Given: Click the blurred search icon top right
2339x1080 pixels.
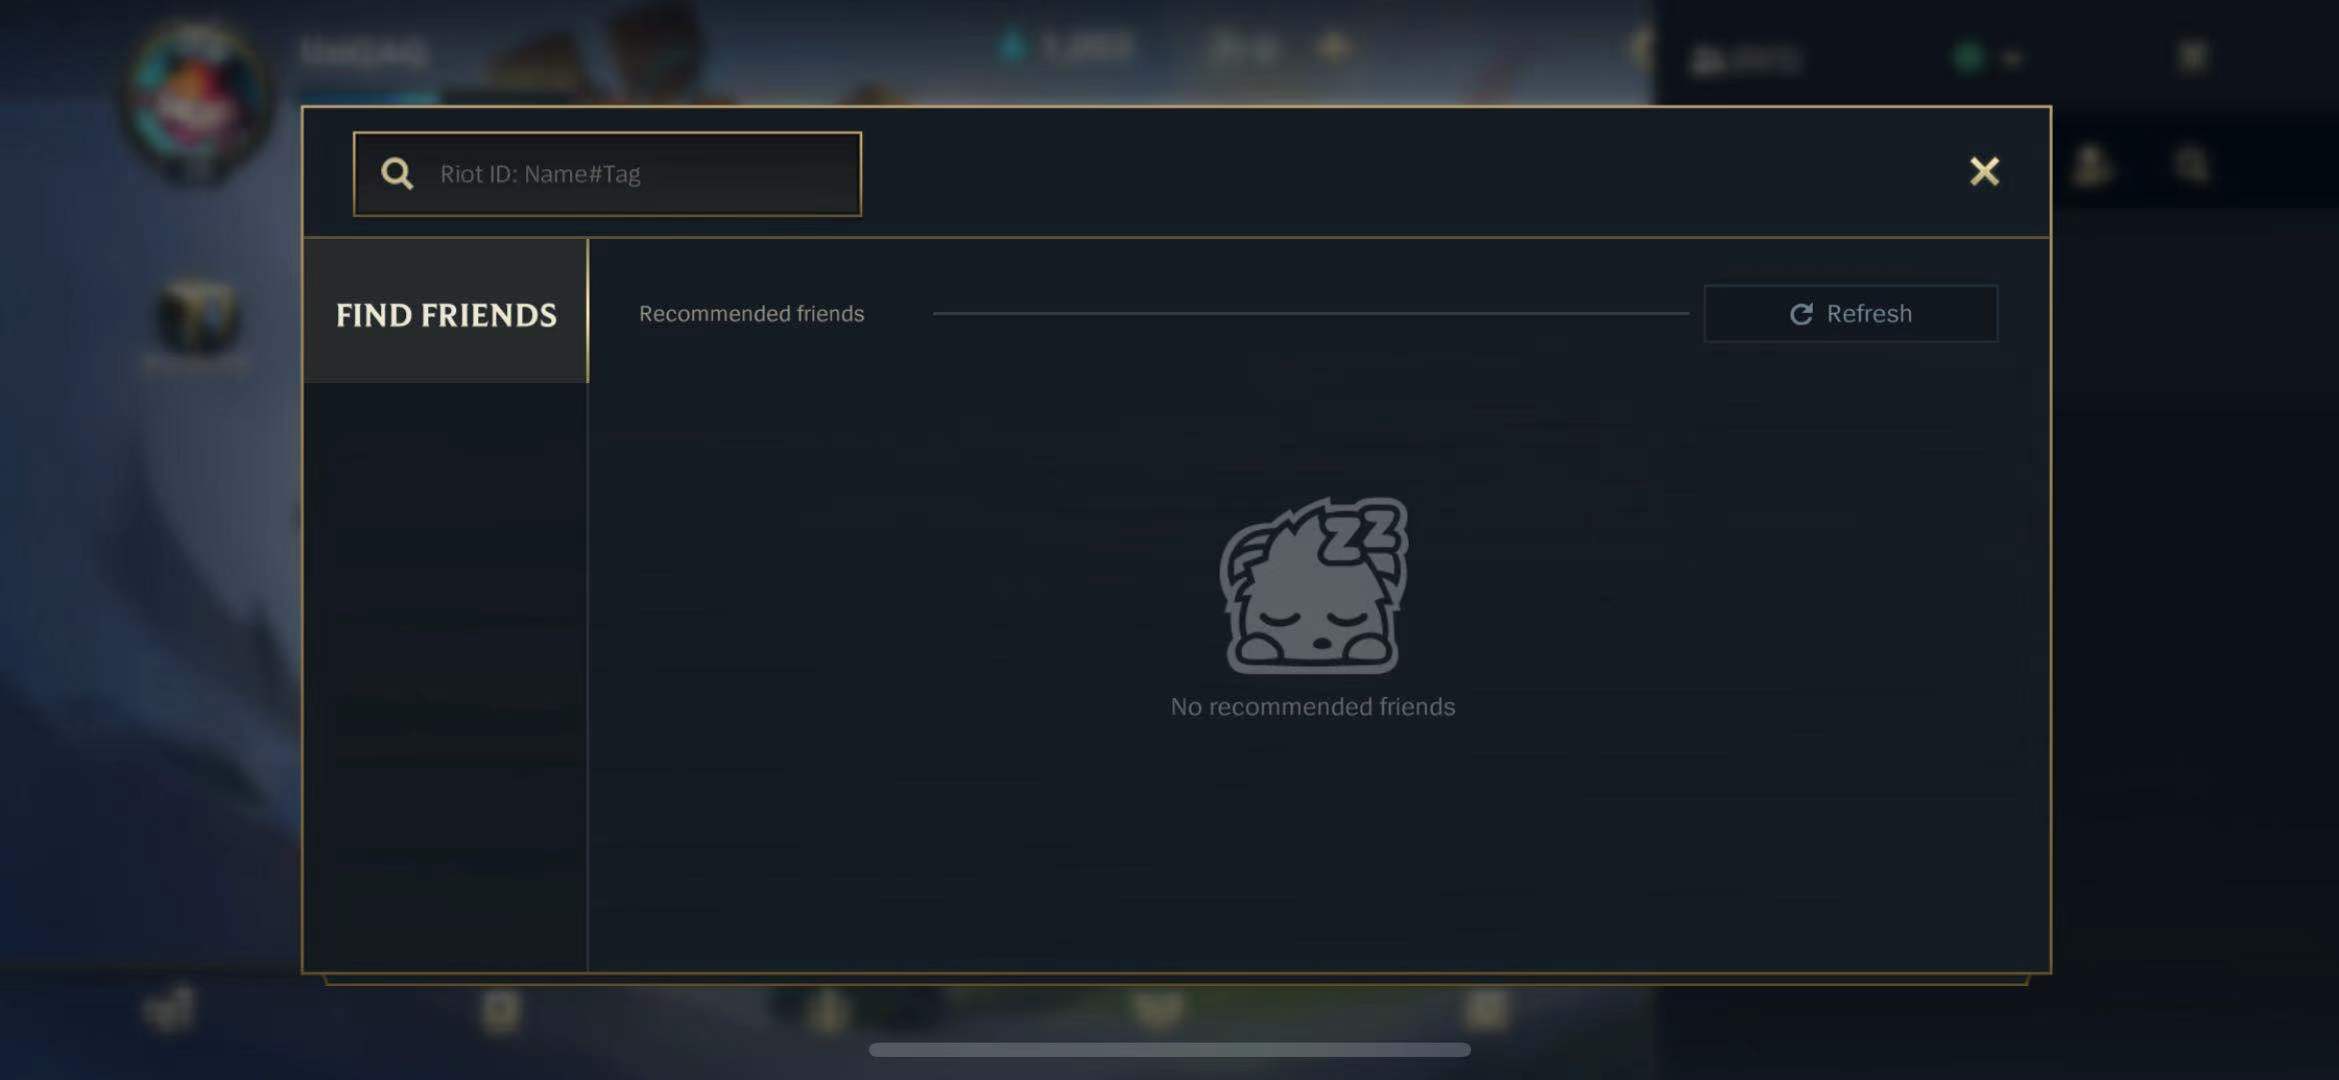Looking at the screenshot, I should point(2192,166).
